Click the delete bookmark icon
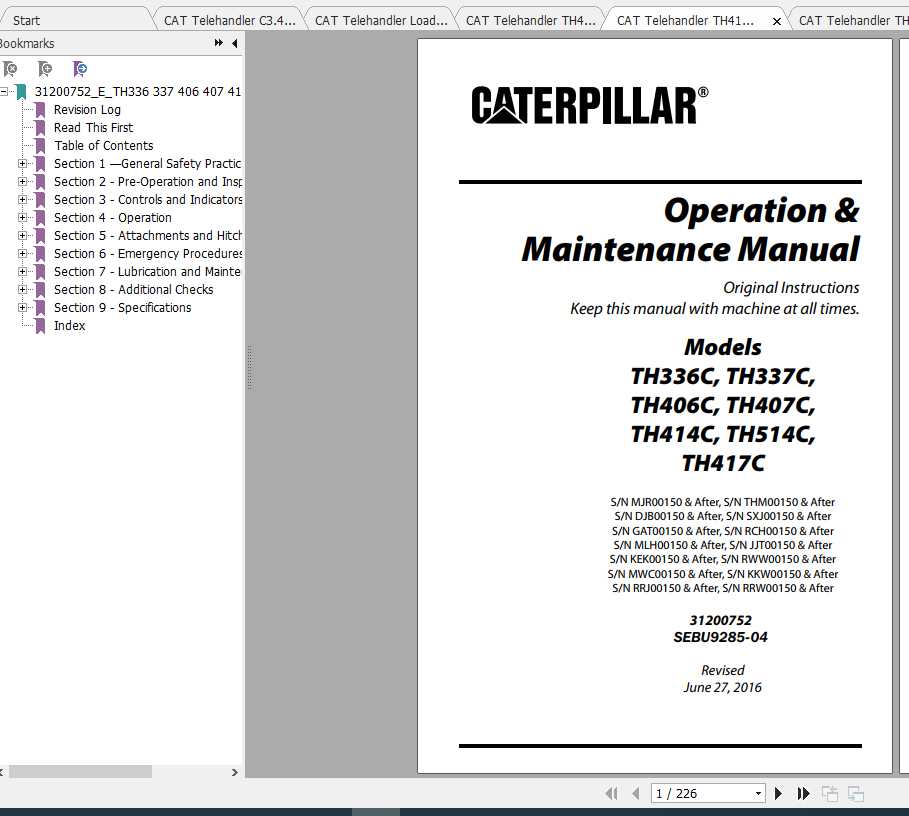Viewport: 909px width, 816px height. click(10, 68)
